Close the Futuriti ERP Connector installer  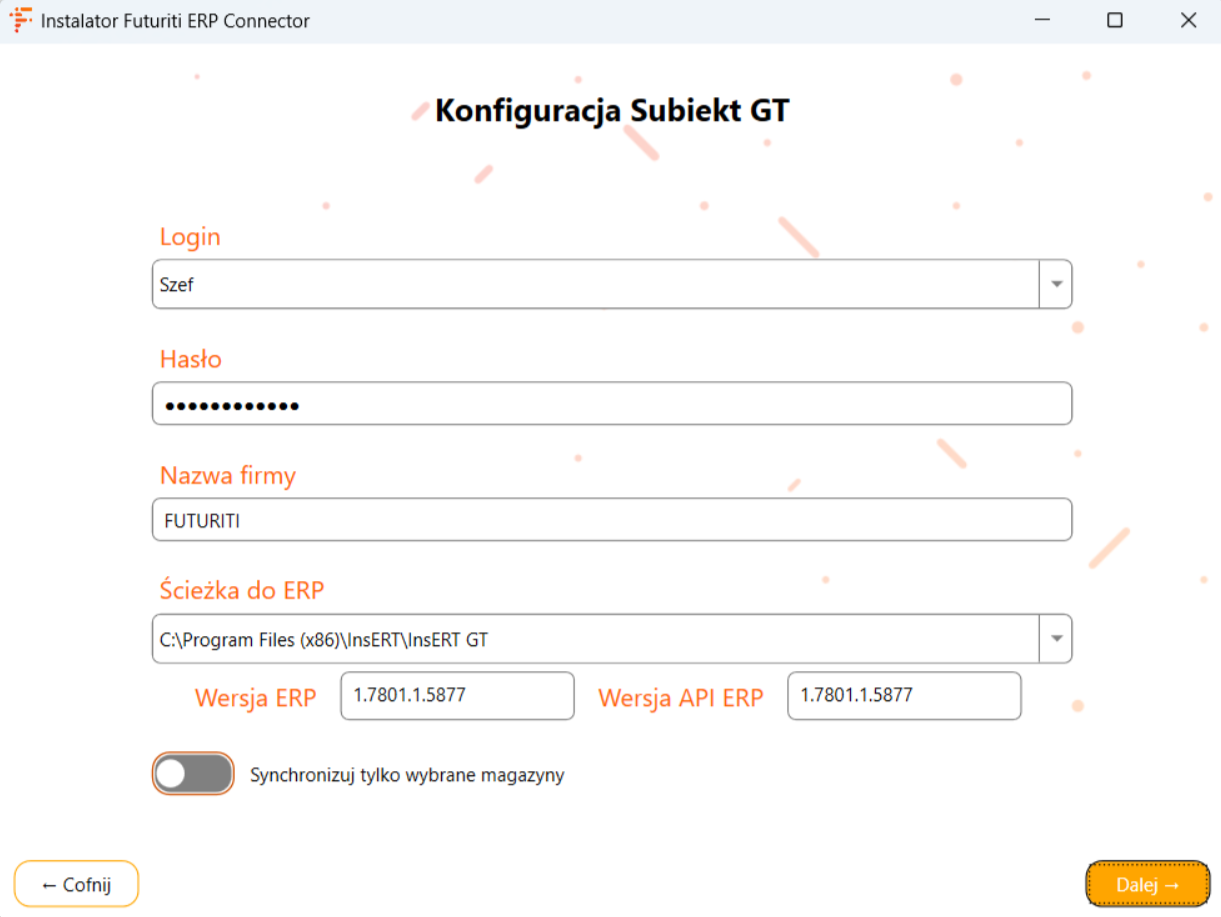(x=1188, y=20)
